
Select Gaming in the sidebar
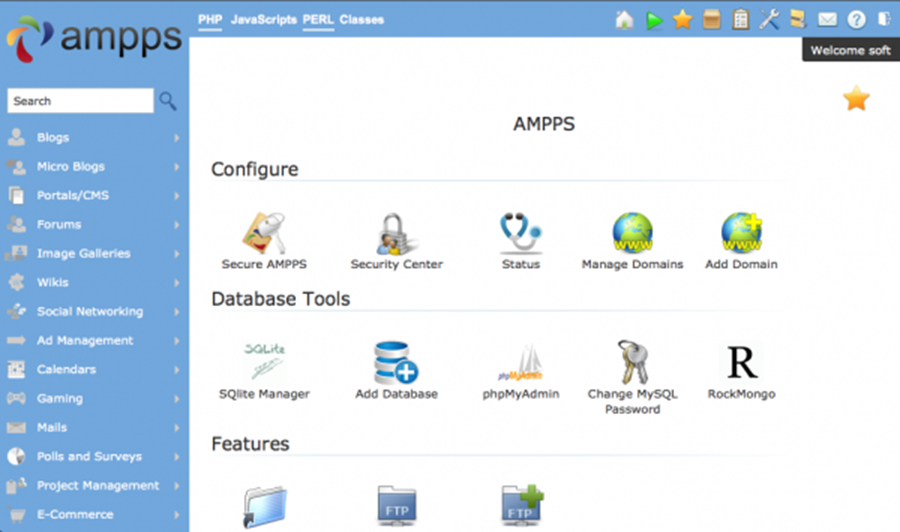[x=60, y=398]
